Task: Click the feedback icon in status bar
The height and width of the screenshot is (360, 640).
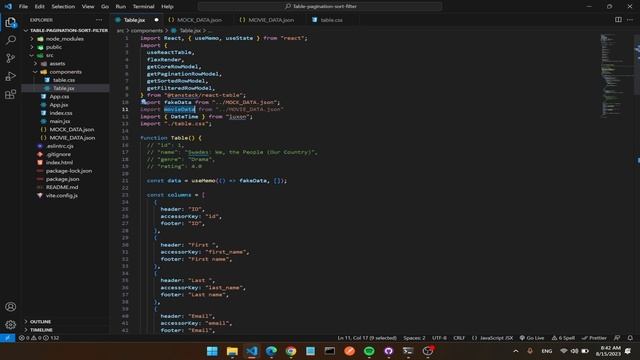Action: (x=617, y=338)
